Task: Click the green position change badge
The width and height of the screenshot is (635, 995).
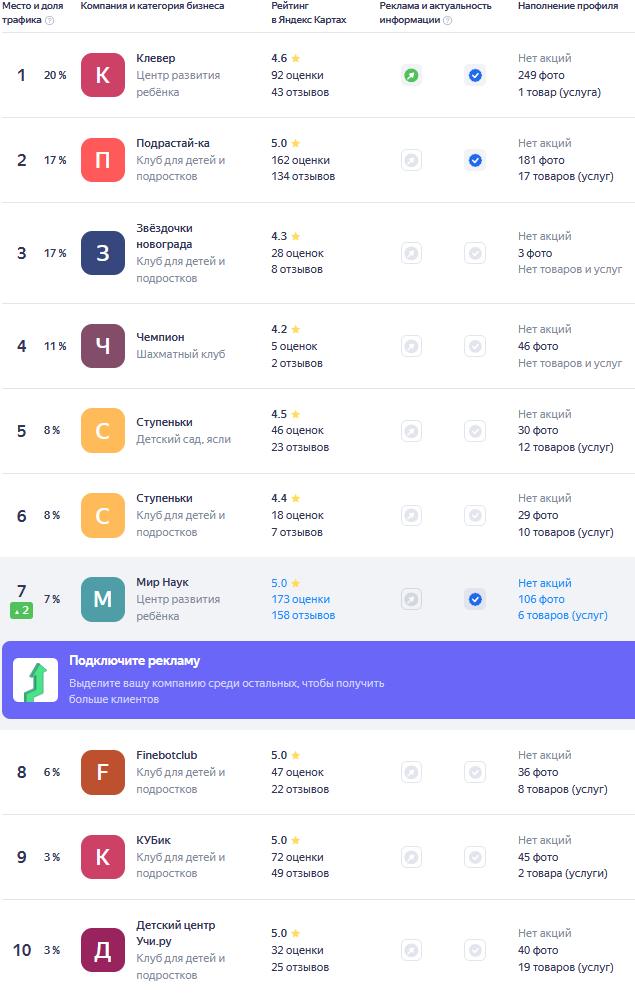Action: 22,610
